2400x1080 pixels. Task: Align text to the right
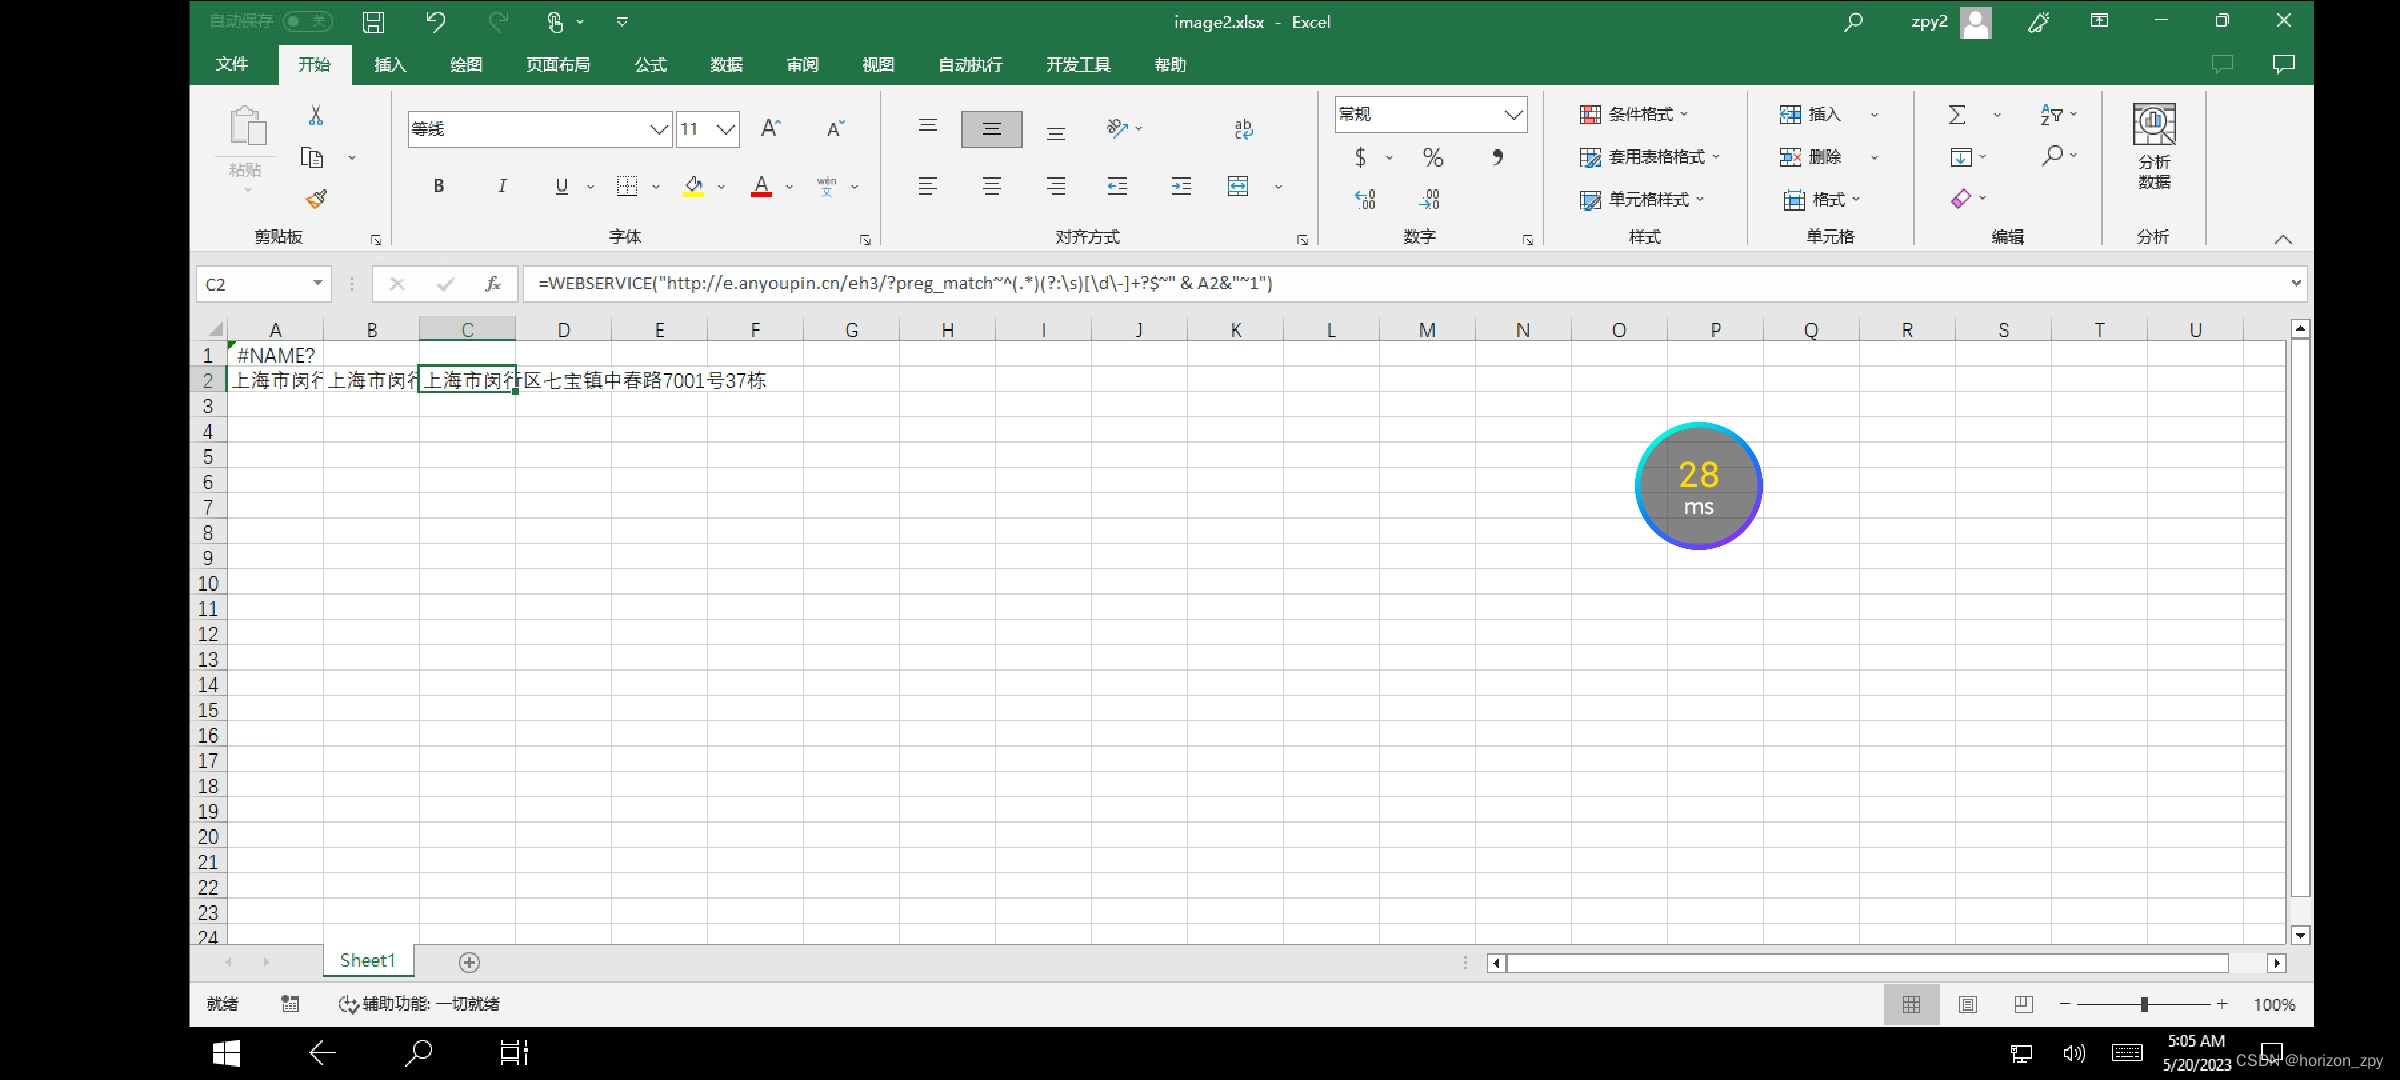(x=1056, y=186)
